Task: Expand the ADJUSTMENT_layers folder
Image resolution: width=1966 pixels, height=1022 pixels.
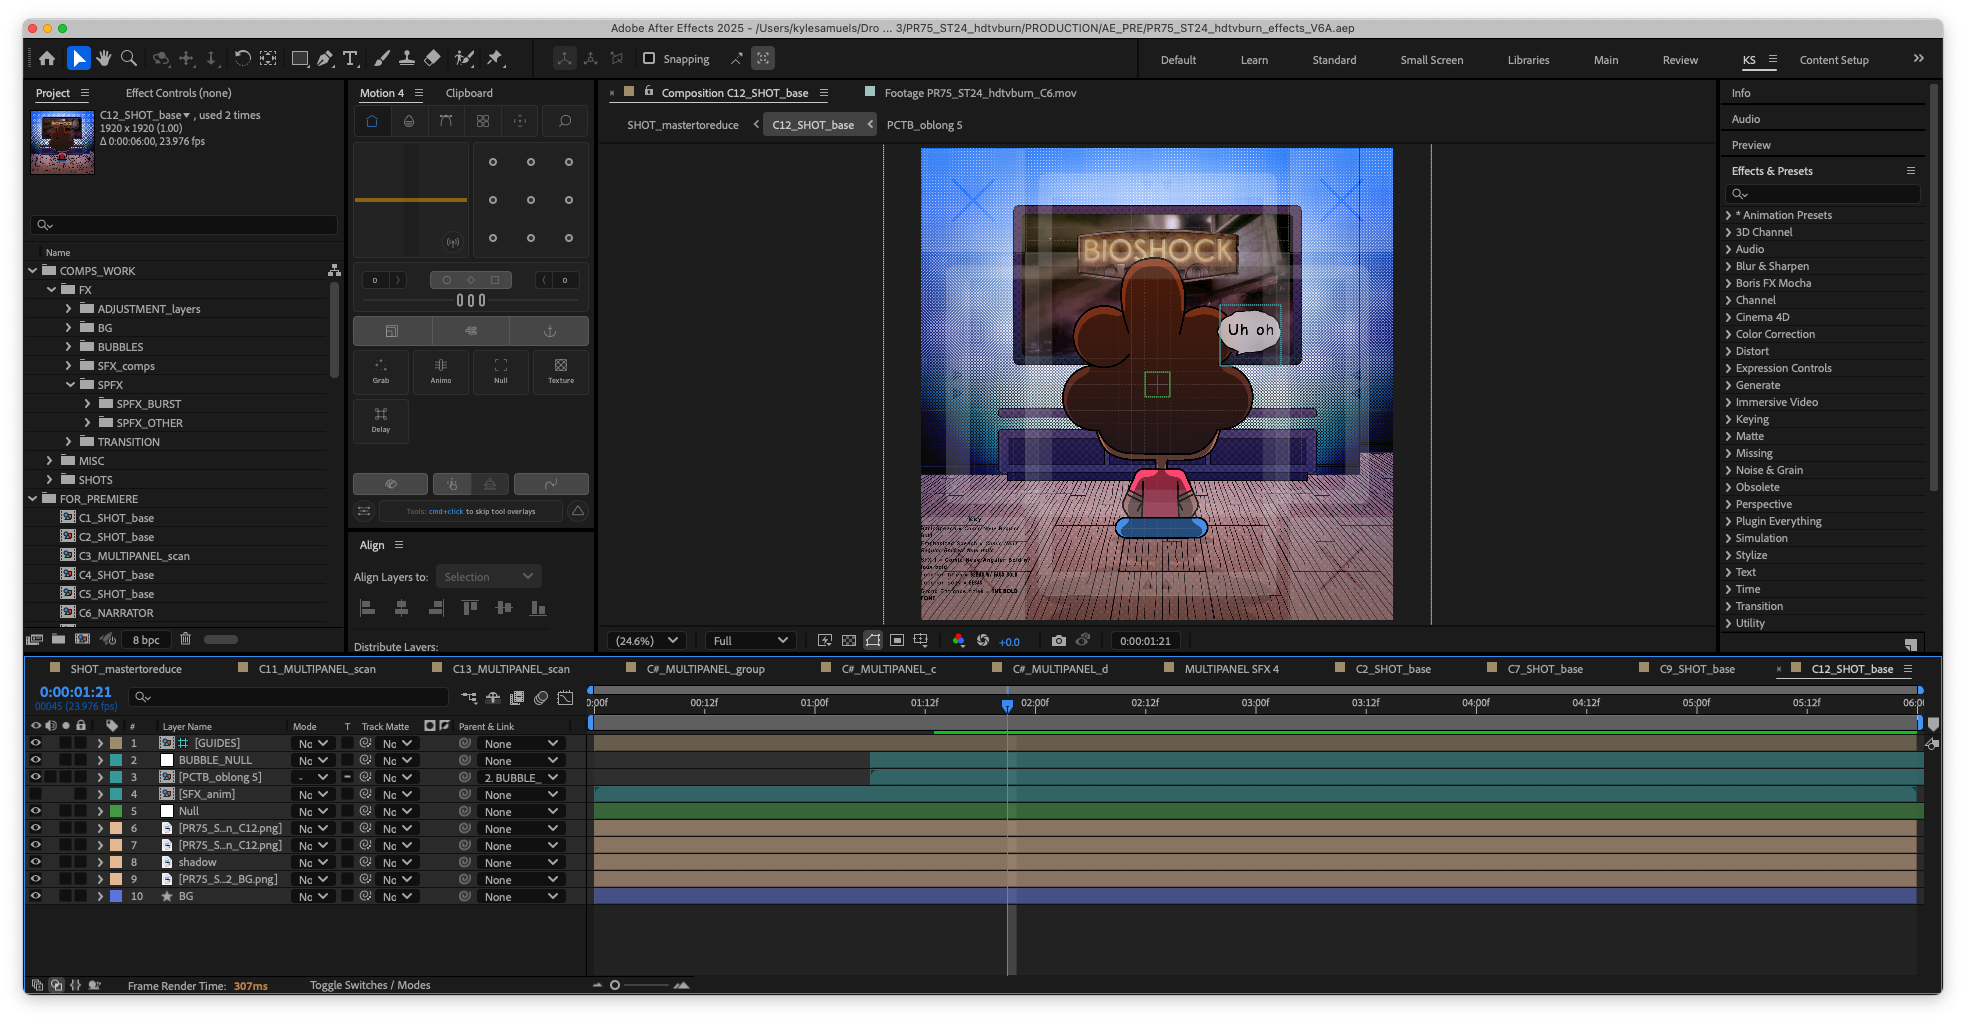Action: (x=69, y=309)
